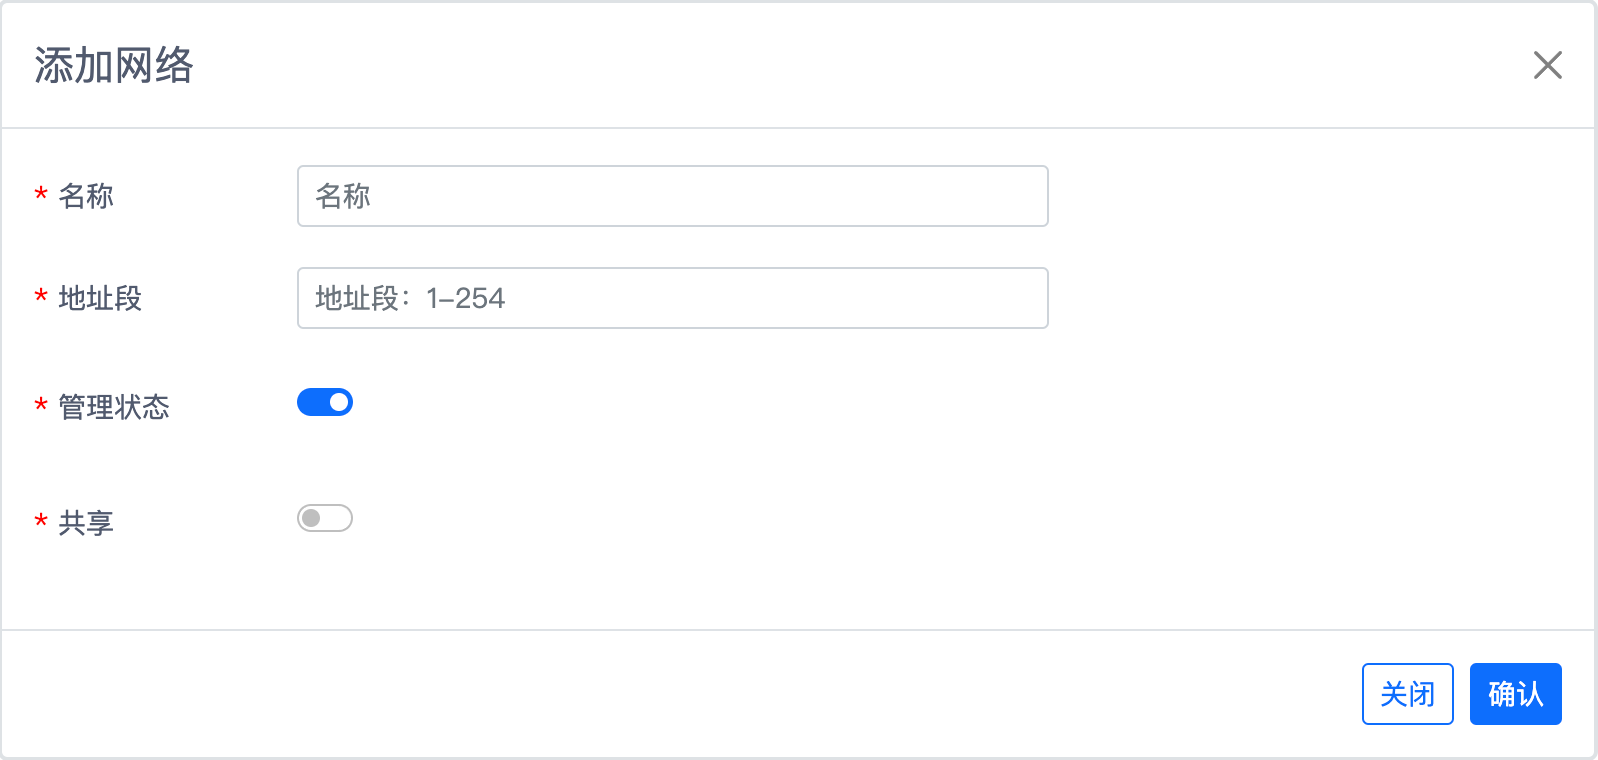The height and width of the screenshot is (760, 1598).
Task: Focus the 名称 text input field
Action: [x=672, y=196]
